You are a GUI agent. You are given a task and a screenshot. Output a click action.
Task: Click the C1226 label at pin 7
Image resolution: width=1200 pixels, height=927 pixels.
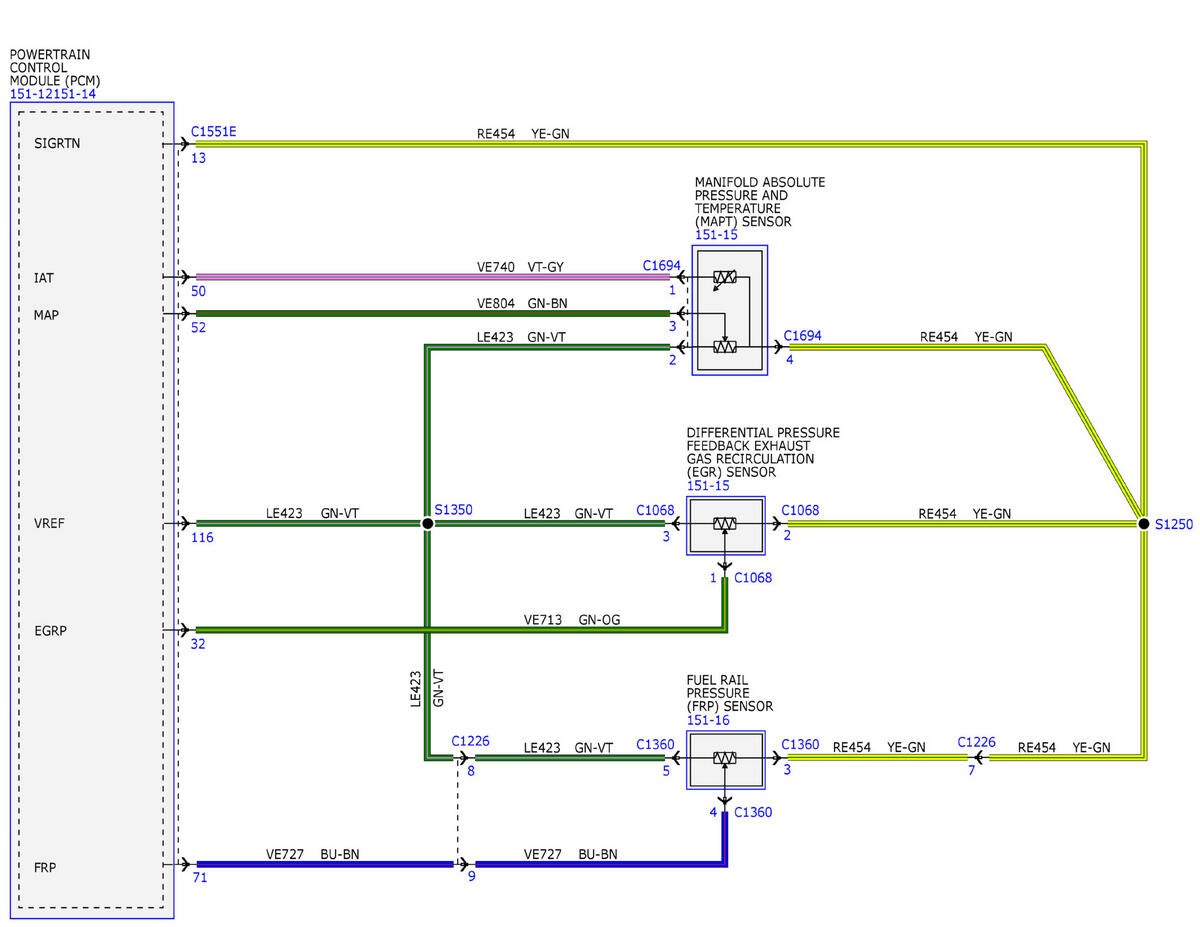tap(977, 742)
